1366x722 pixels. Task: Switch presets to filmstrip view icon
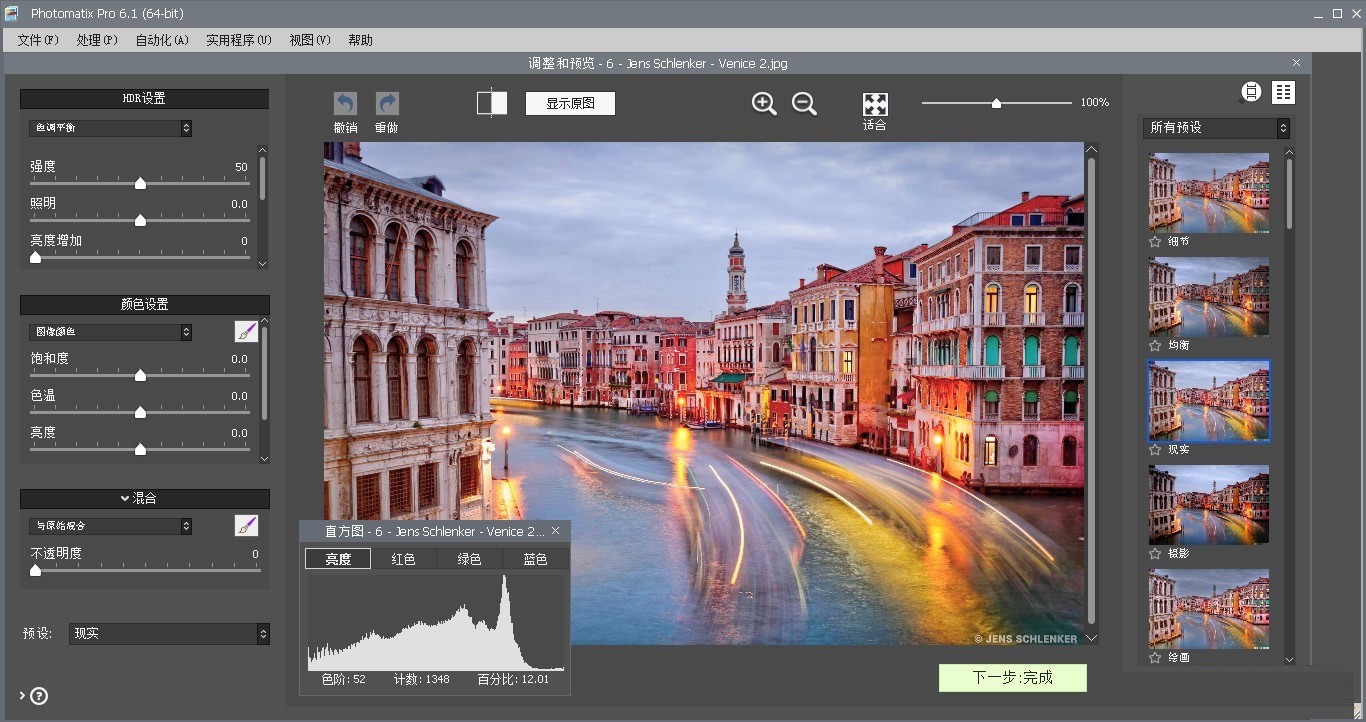point(1250,92)
